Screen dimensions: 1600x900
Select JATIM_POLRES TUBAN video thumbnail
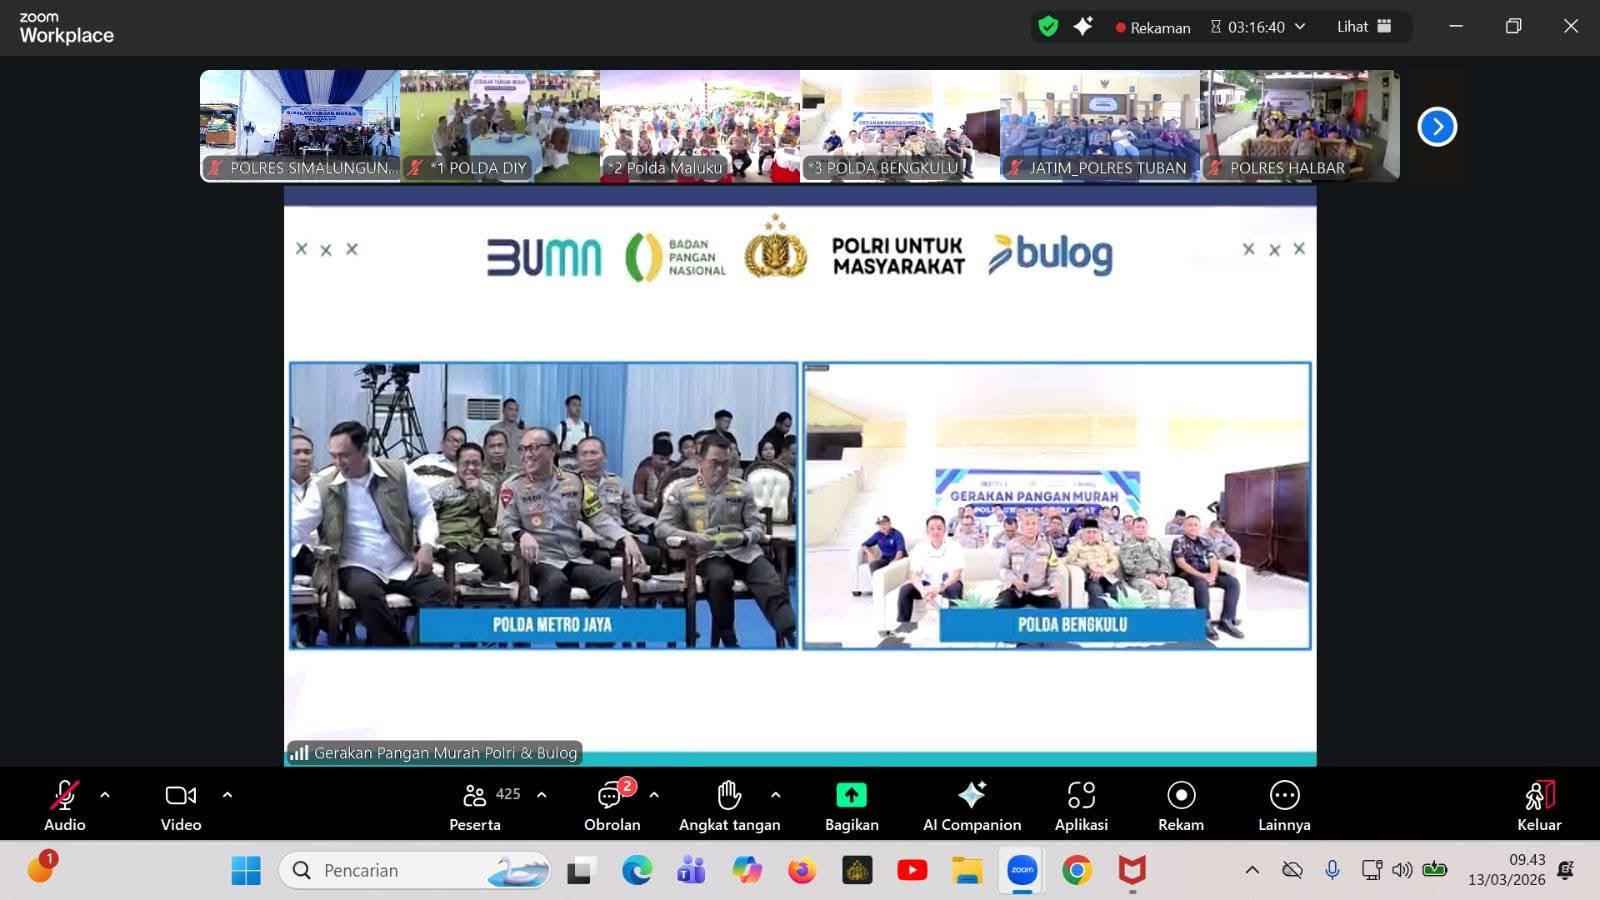(1100, 126)
